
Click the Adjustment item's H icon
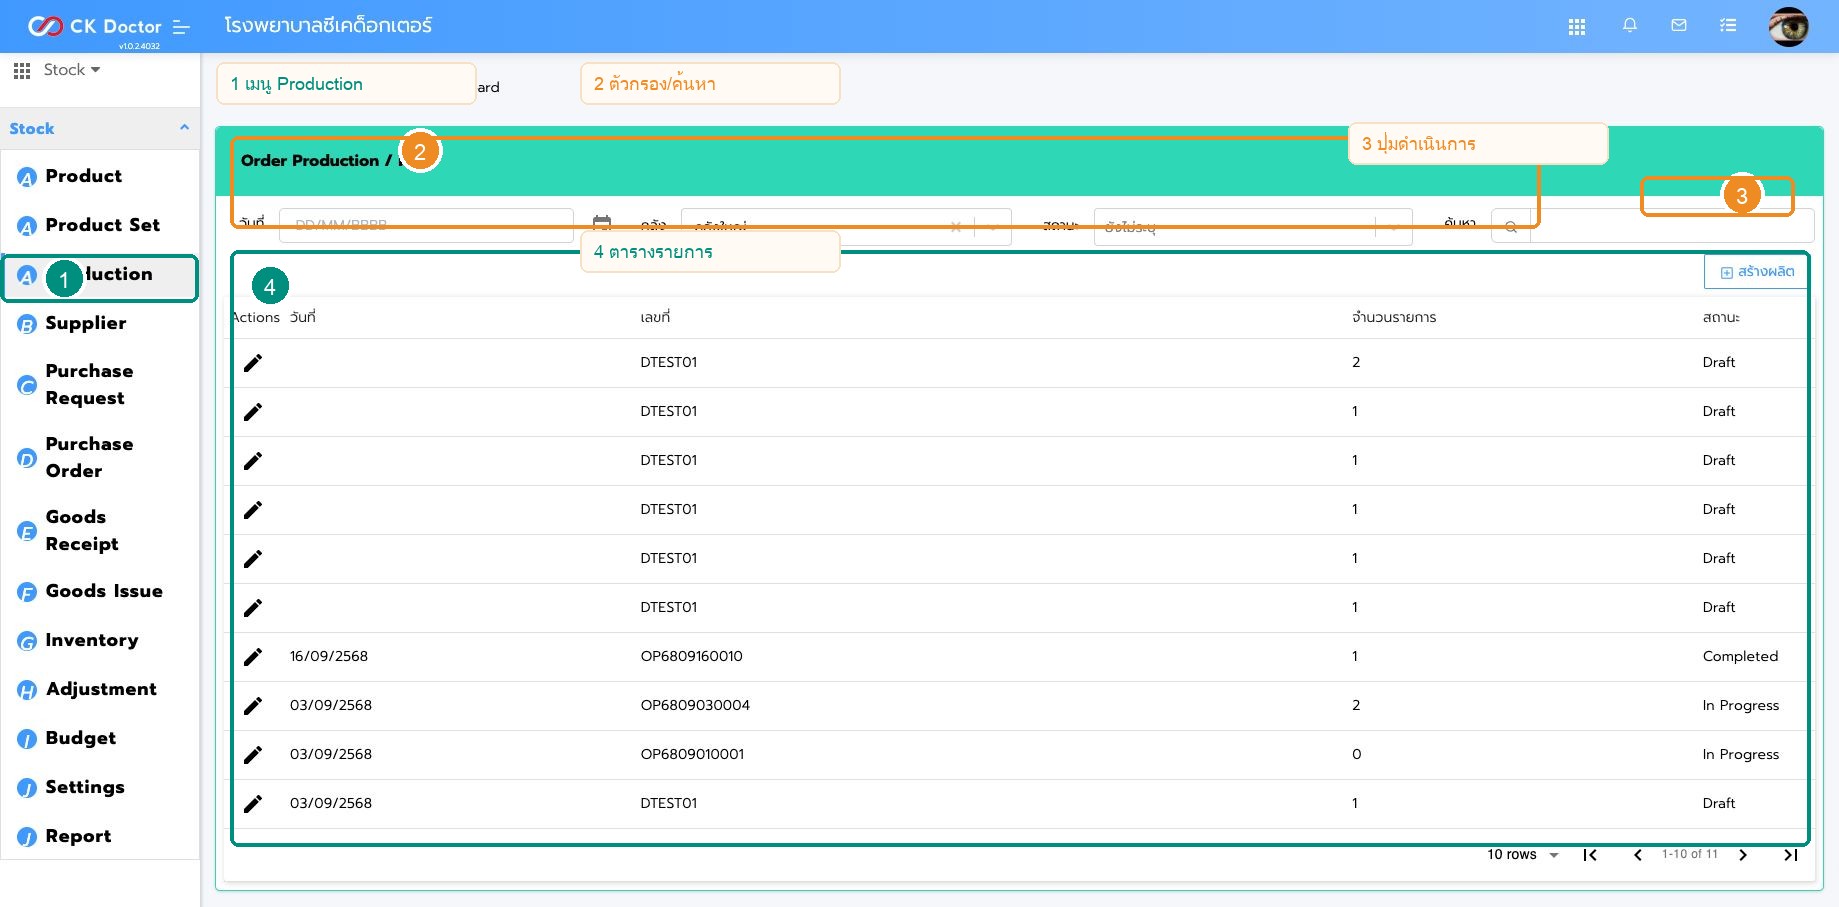pos(27,690)
